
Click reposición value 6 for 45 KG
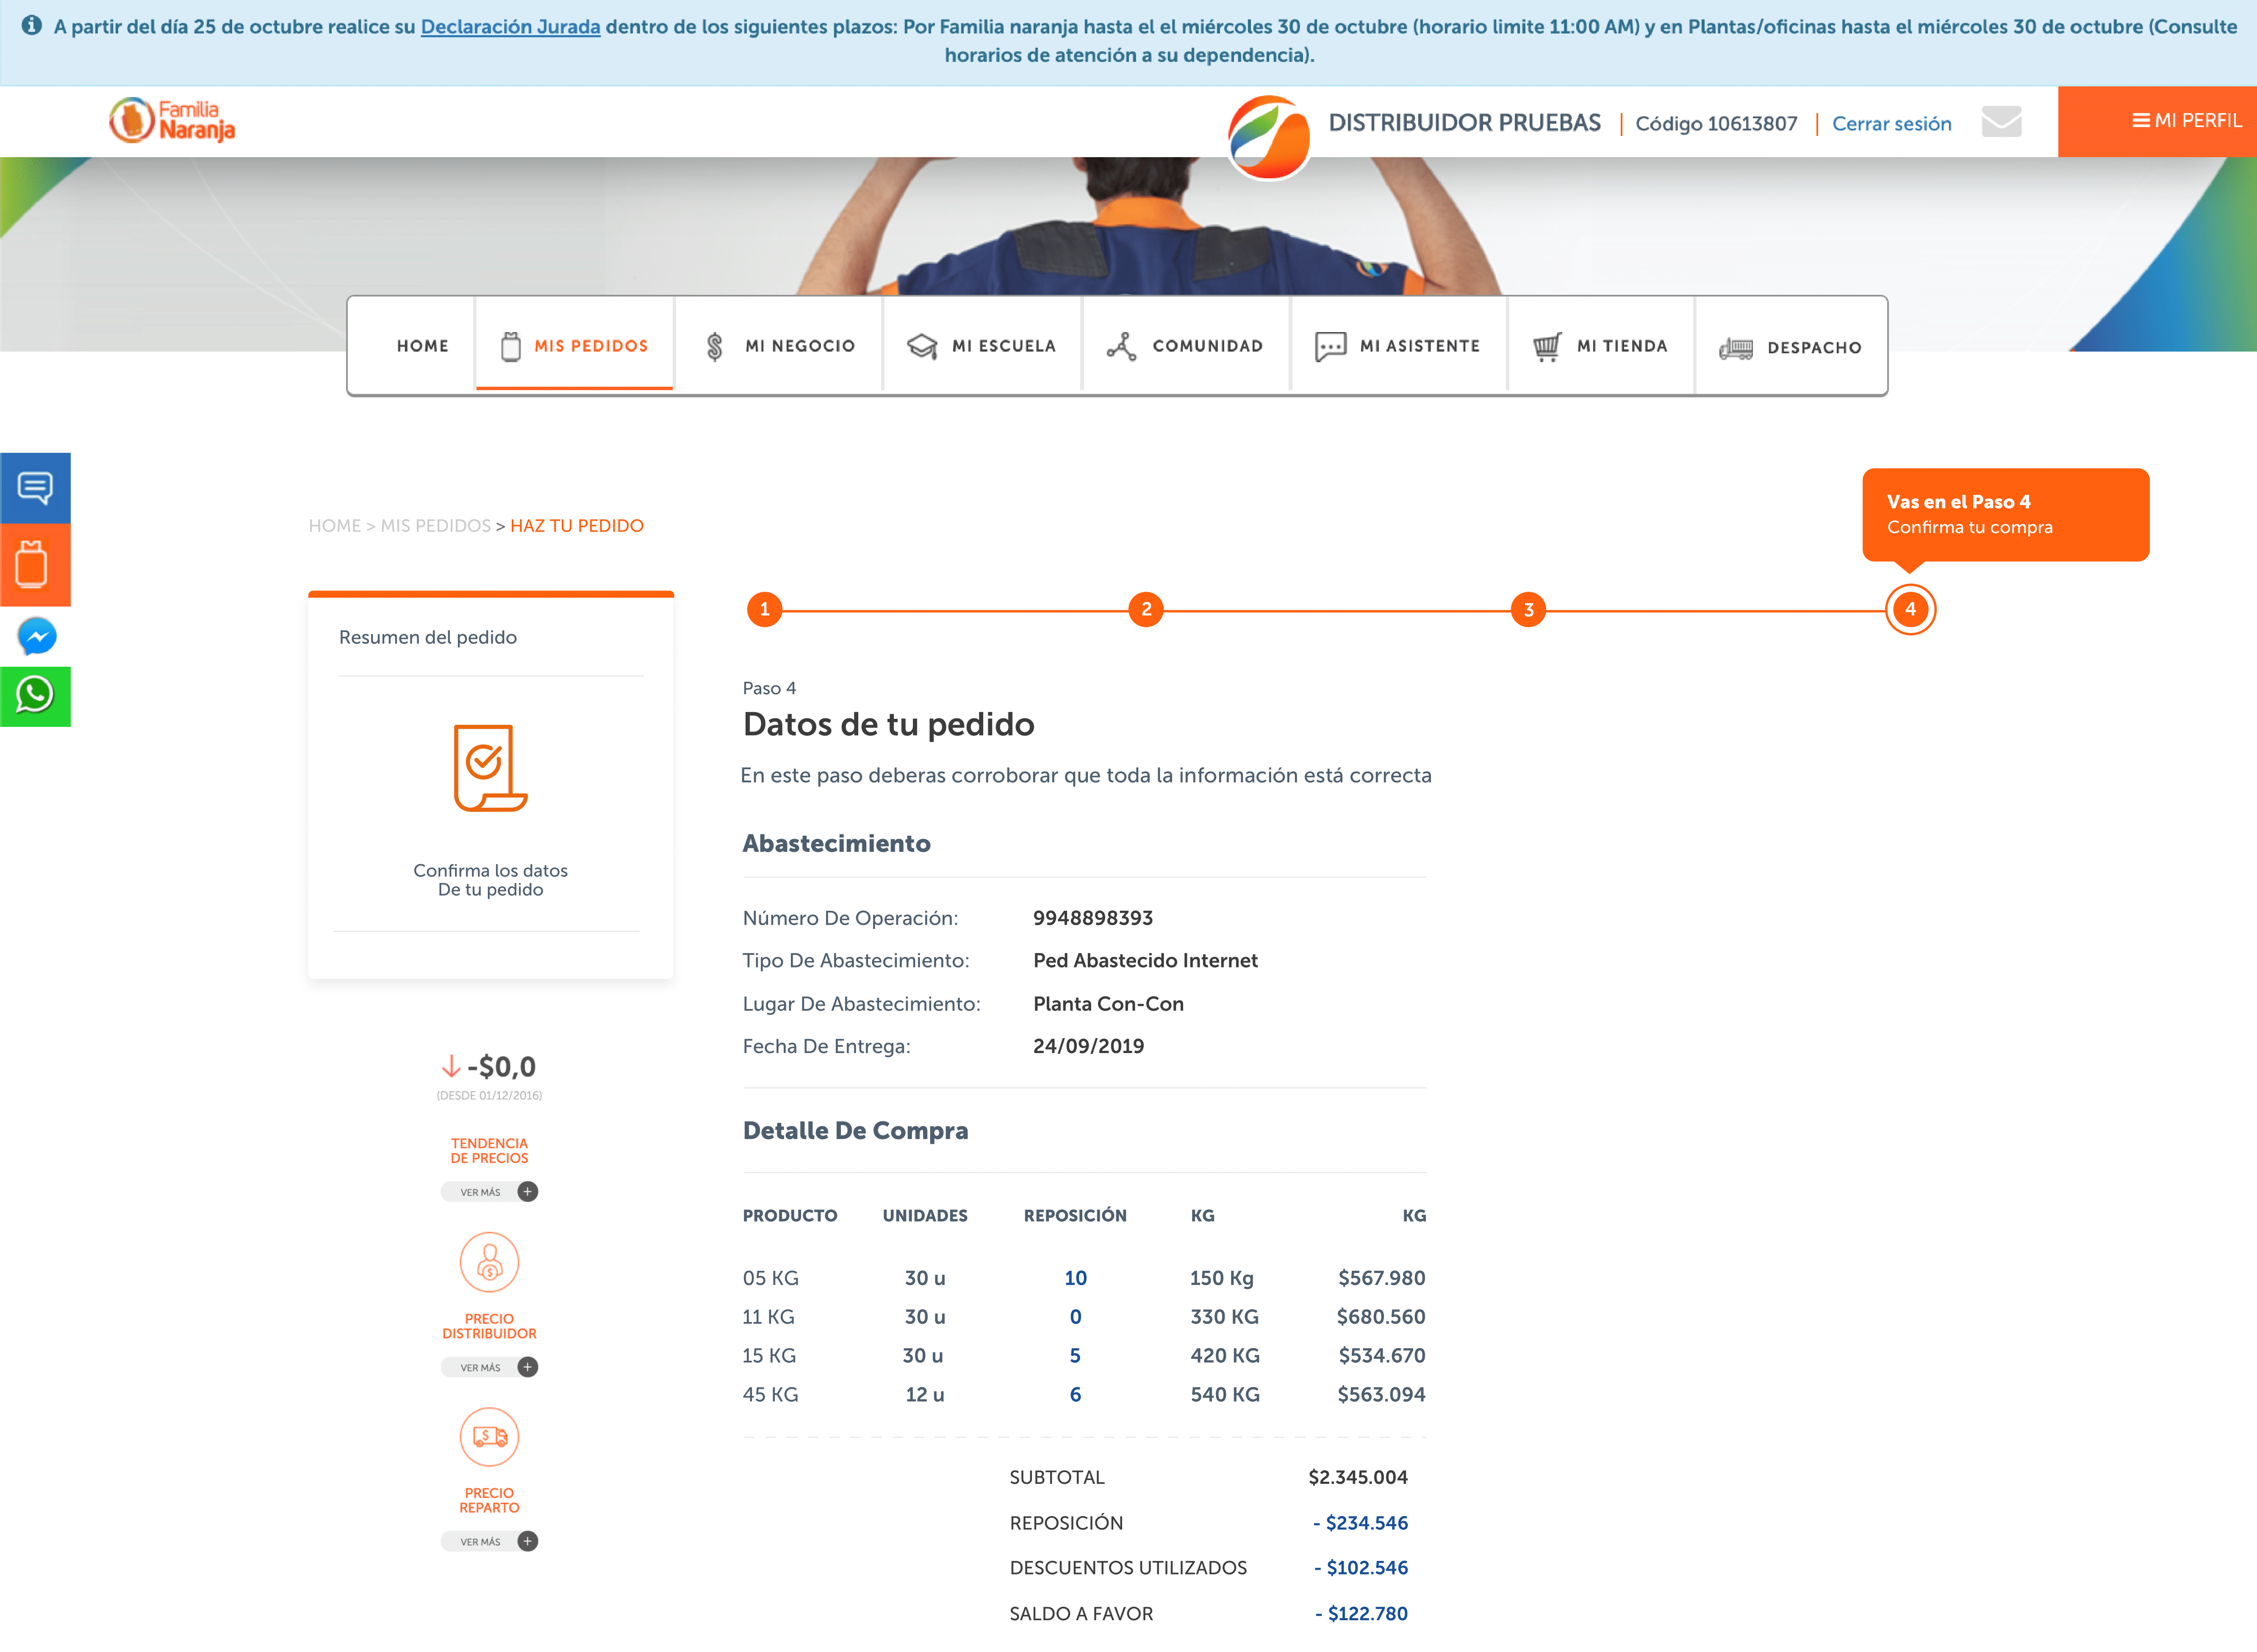pos(1075,1395)
